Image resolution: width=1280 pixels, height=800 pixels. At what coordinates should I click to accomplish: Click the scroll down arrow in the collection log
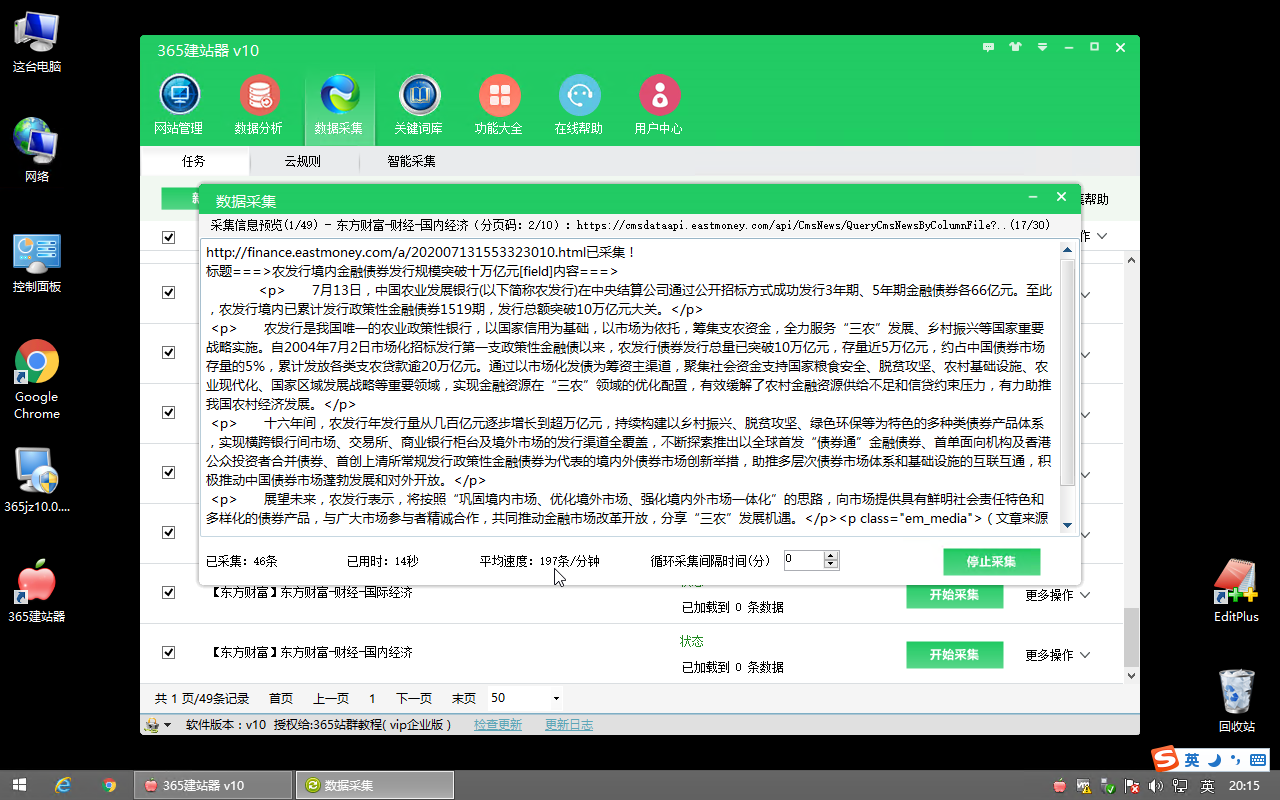(1067, 525)
